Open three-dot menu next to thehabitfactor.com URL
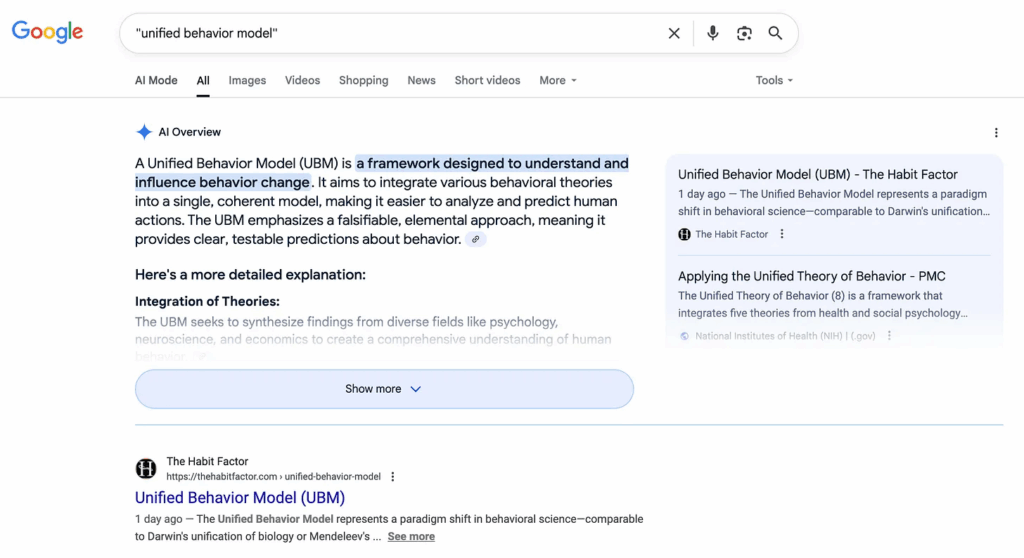 tap(392, 476)
